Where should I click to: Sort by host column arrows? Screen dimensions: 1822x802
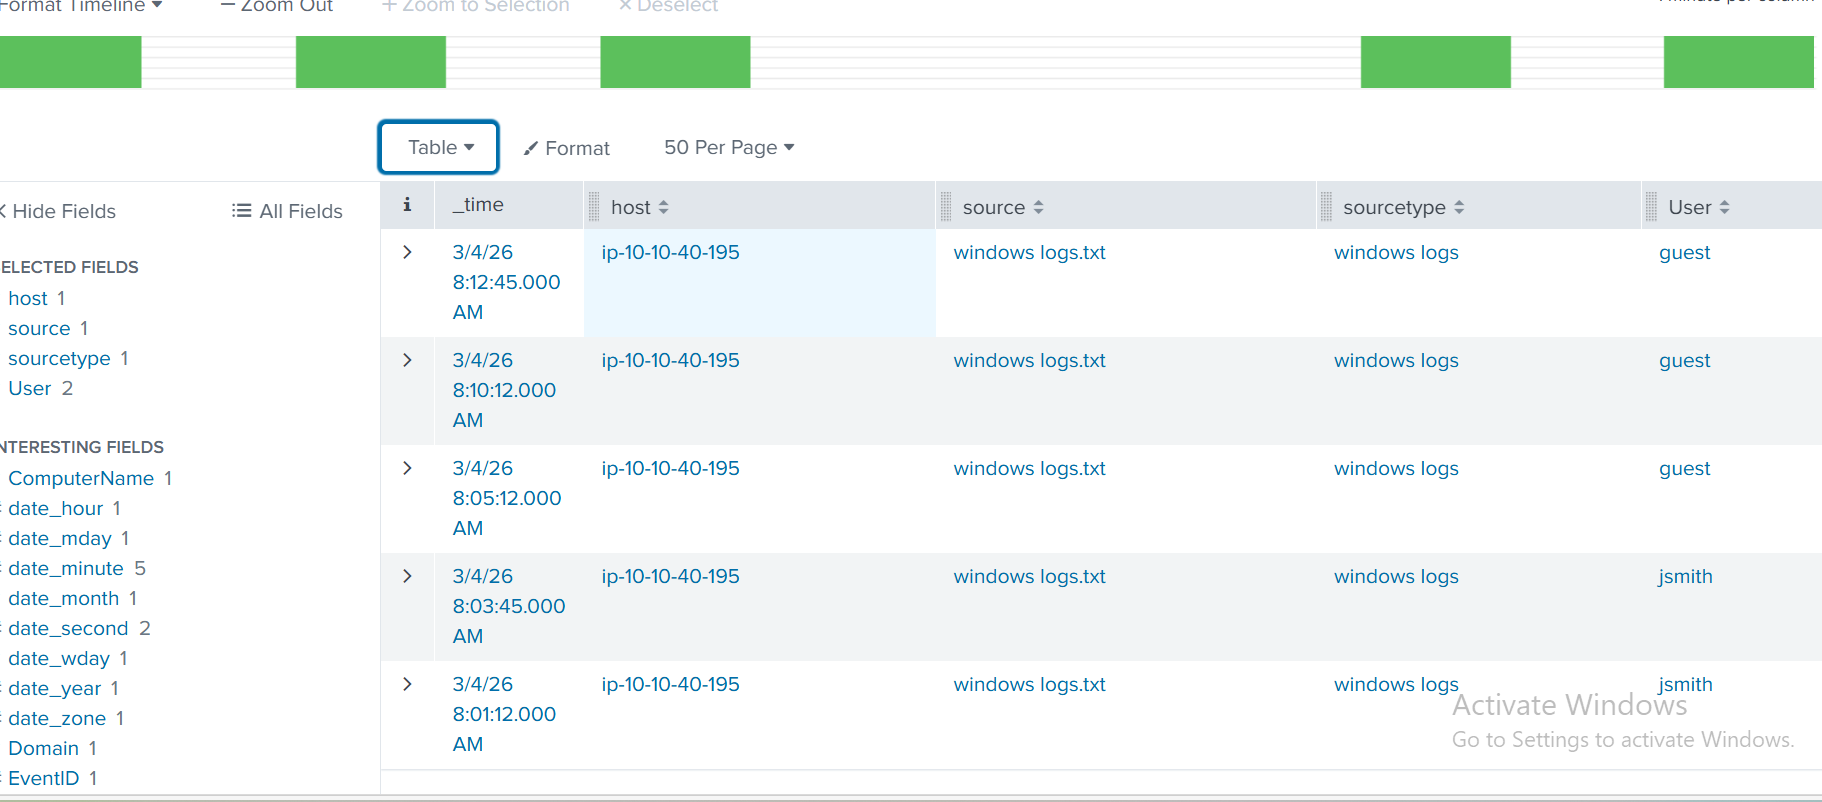[x=664, y=207]
